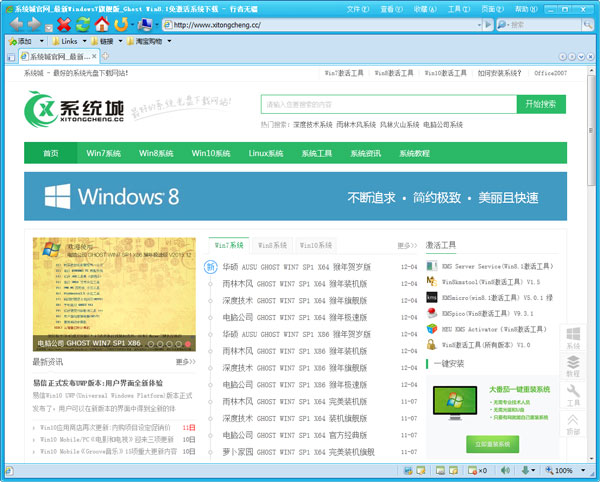This screenshot has width=600, height=482.
Task: Select the red active carousel dot
Action: tap(188, 344)
